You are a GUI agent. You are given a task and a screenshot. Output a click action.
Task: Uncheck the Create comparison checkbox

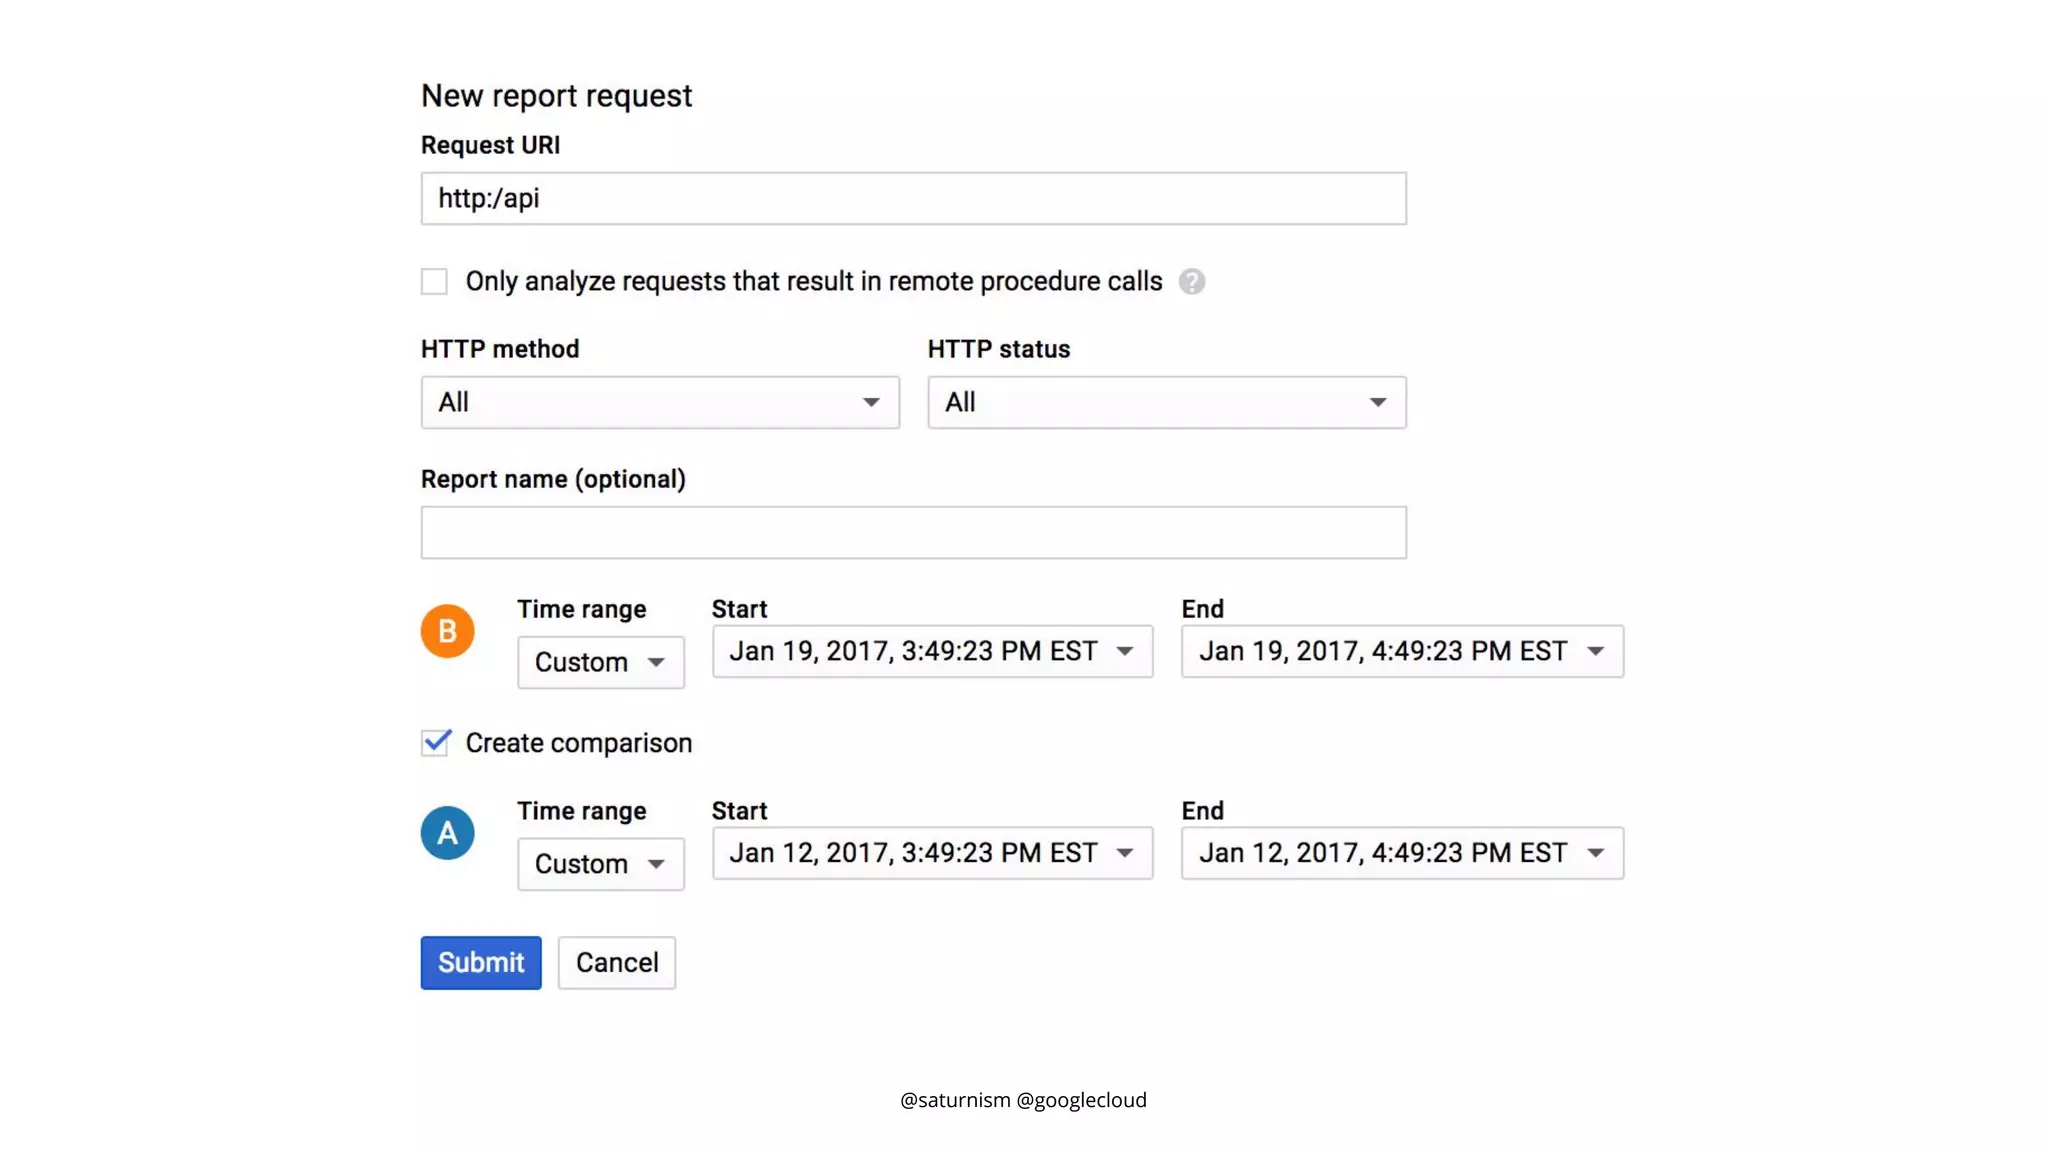click(x=435, y=743)
